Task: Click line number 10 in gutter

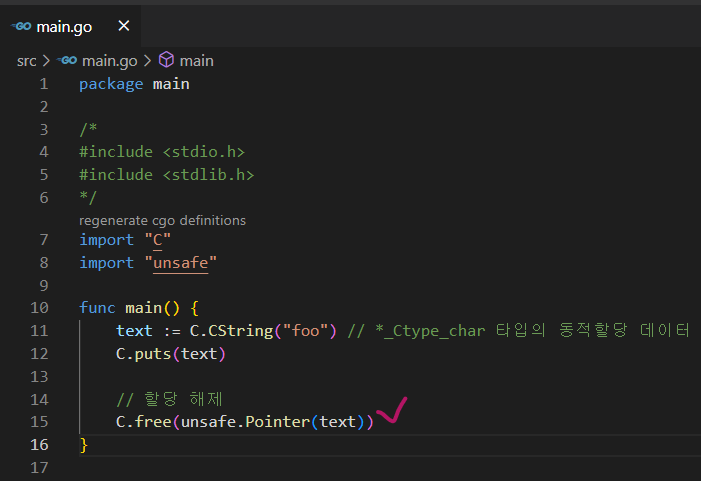Action: coord(39,307)
